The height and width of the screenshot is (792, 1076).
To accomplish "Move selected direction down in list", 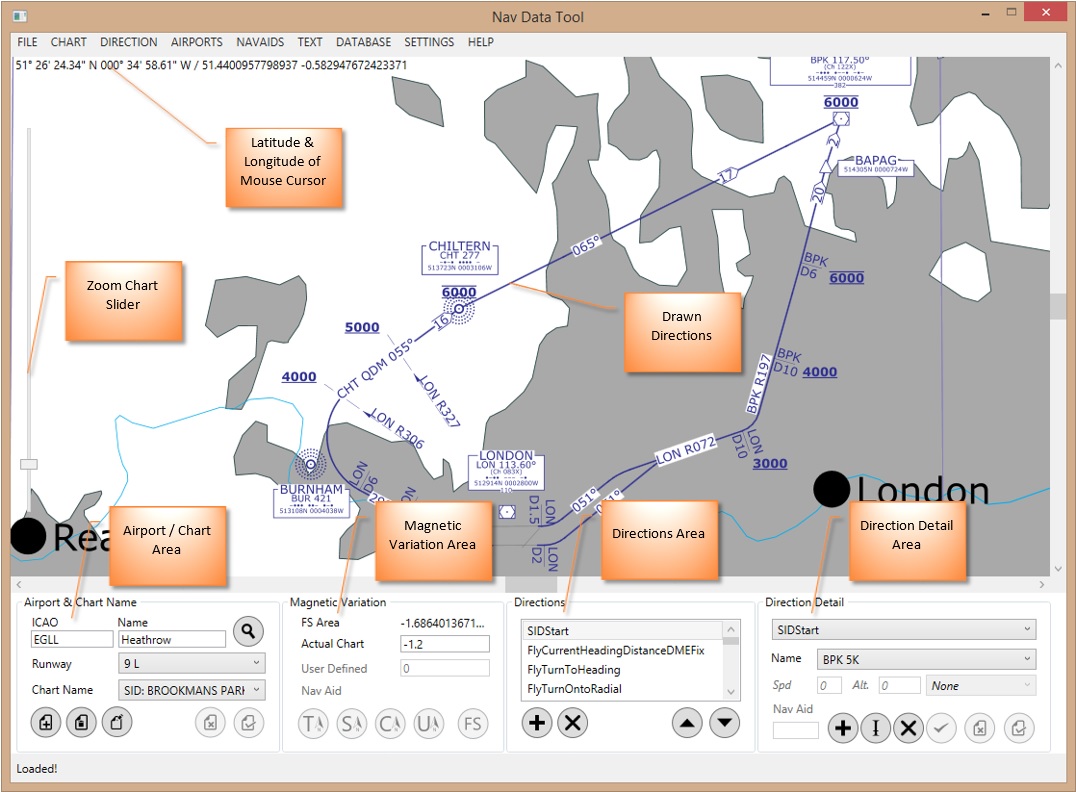I will pyautogui.click(x=725, y=723).
